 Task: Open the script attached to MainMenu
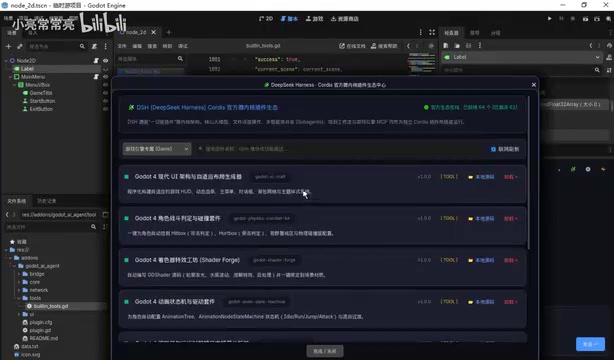96,77
